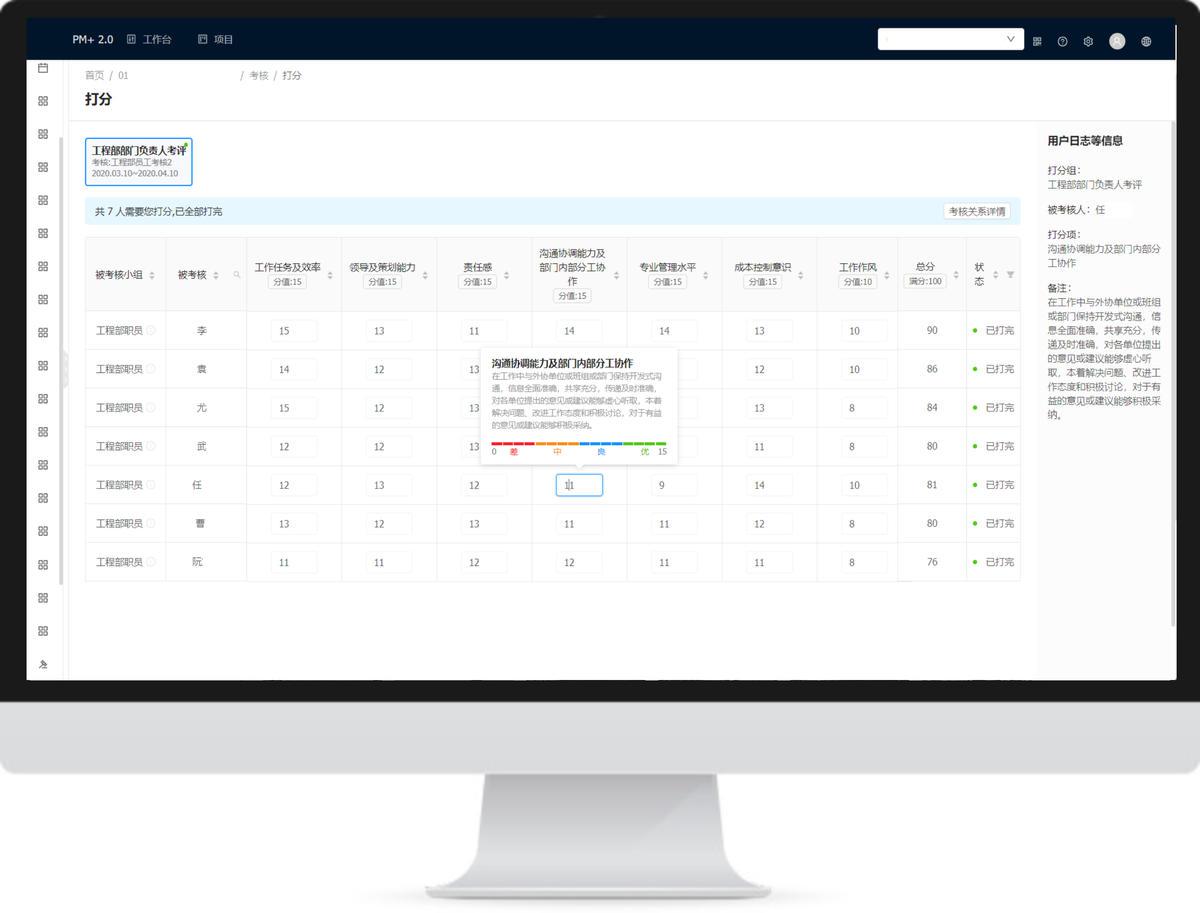Open the user avatar menu

pyautogui.click(x=1117, y=41)
